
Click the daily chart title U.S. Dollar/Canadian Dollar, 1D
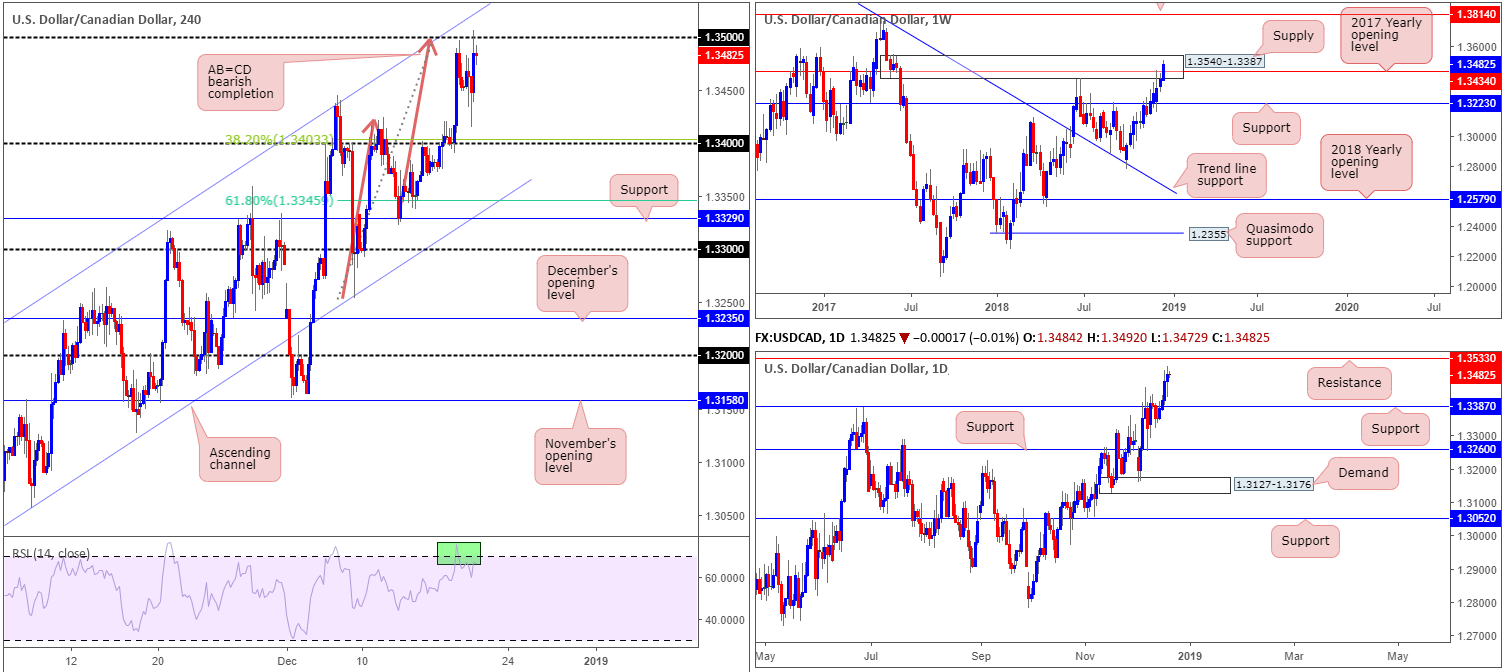click(x=856, y=369)
